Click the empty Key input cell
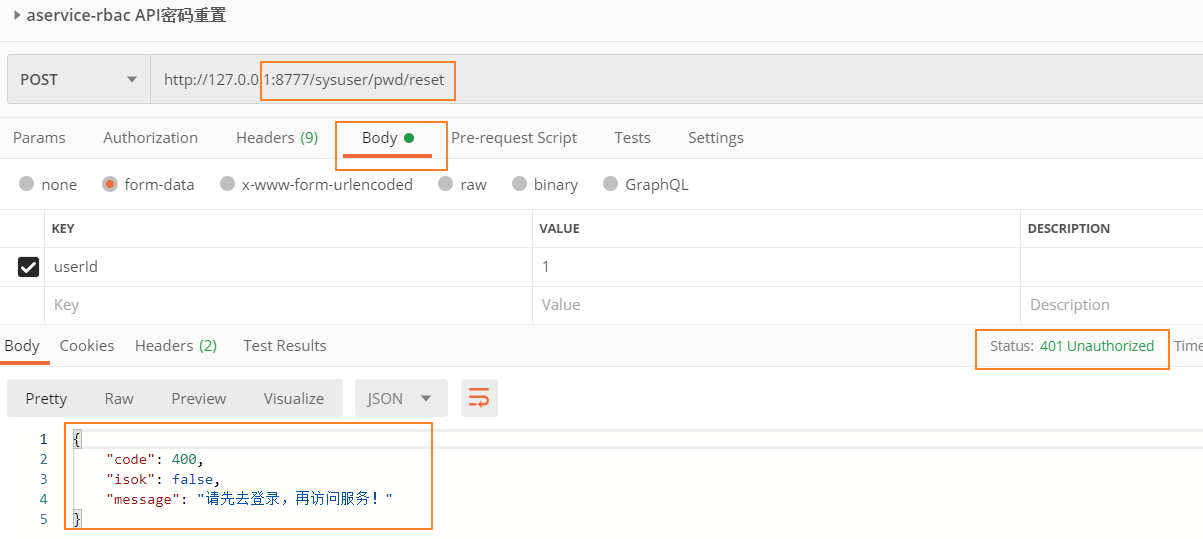 tap(288, 305)
